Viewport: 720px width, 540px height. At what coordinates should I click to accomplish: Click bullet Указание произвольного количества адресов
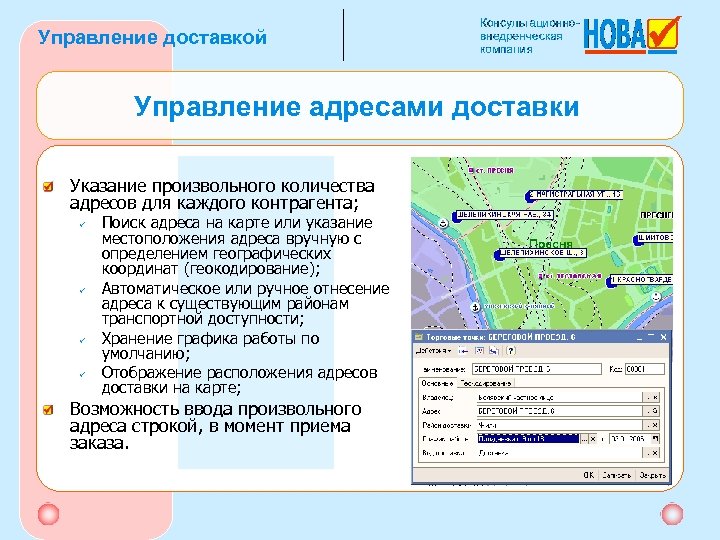(x=222, y=194)
